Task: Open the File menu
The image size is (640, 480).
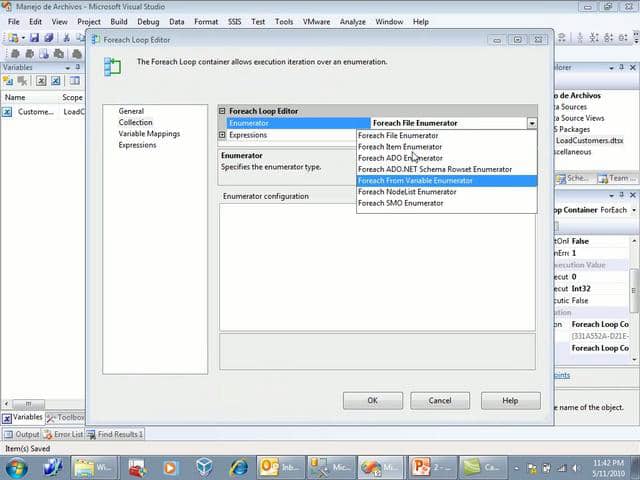Action: [x=13, y=22]
